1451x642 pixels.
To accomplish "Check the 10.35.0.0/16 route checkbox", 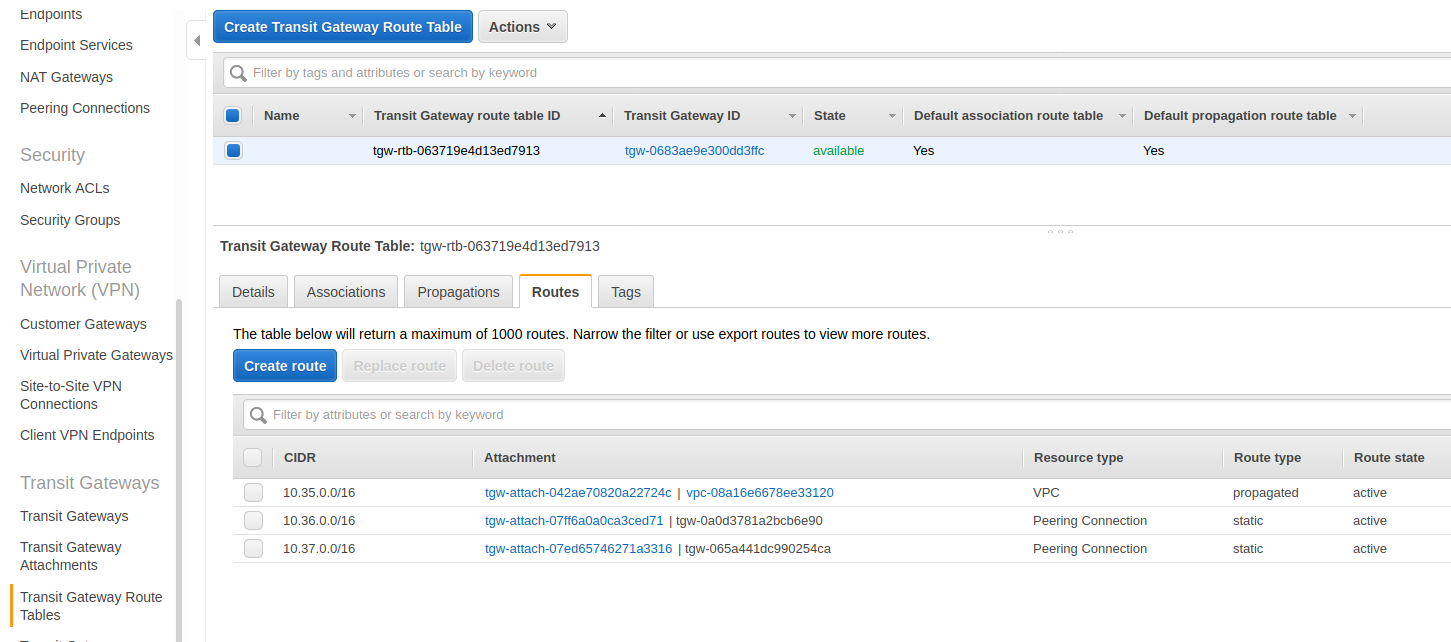I will [253, 493].
